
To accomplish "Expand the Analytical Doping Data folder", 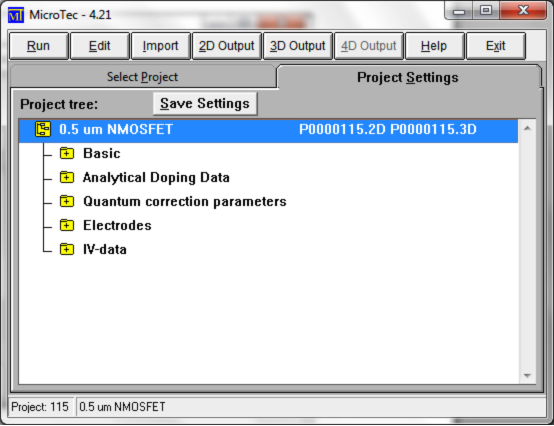I will coord(67,177).
